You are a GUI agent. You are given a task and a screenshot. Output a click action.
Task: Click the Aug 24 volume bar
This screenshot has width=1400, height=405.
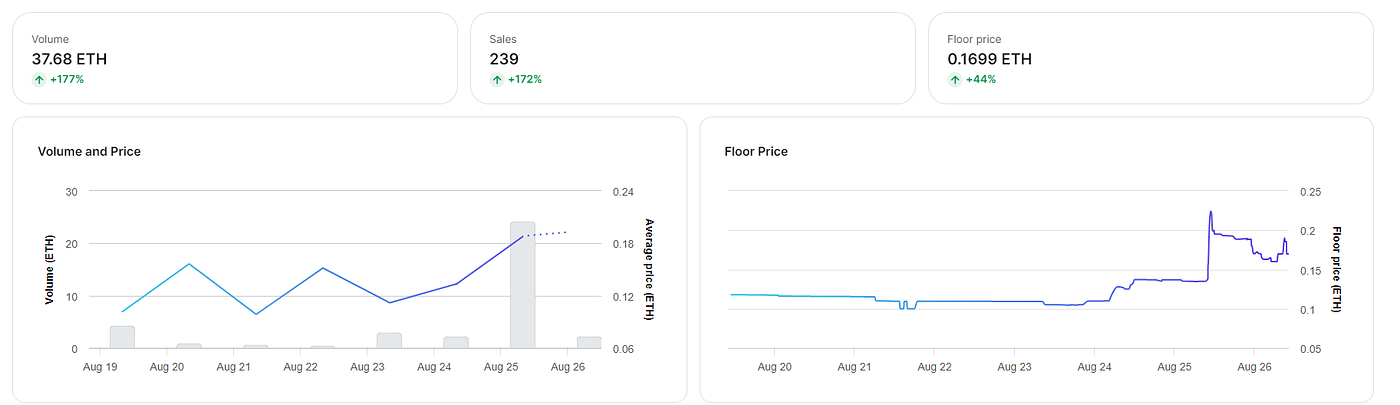point(456,343)
